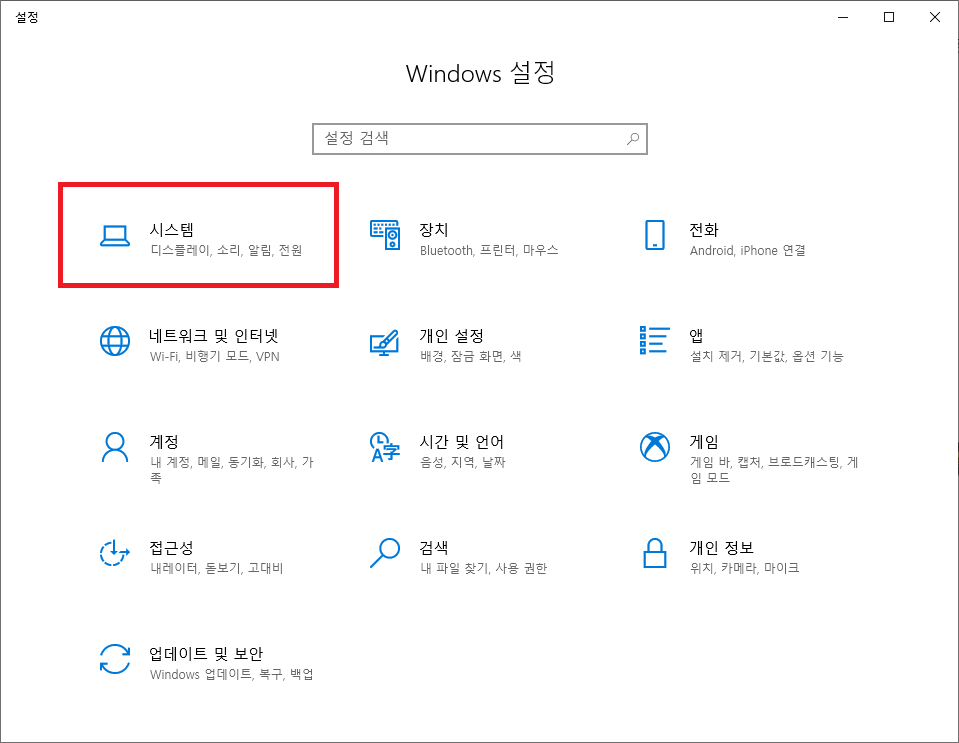The image size is (959, 743).
Task: Click the 네트워크 및 인터넷 globe icon
Action: (115, 341)
